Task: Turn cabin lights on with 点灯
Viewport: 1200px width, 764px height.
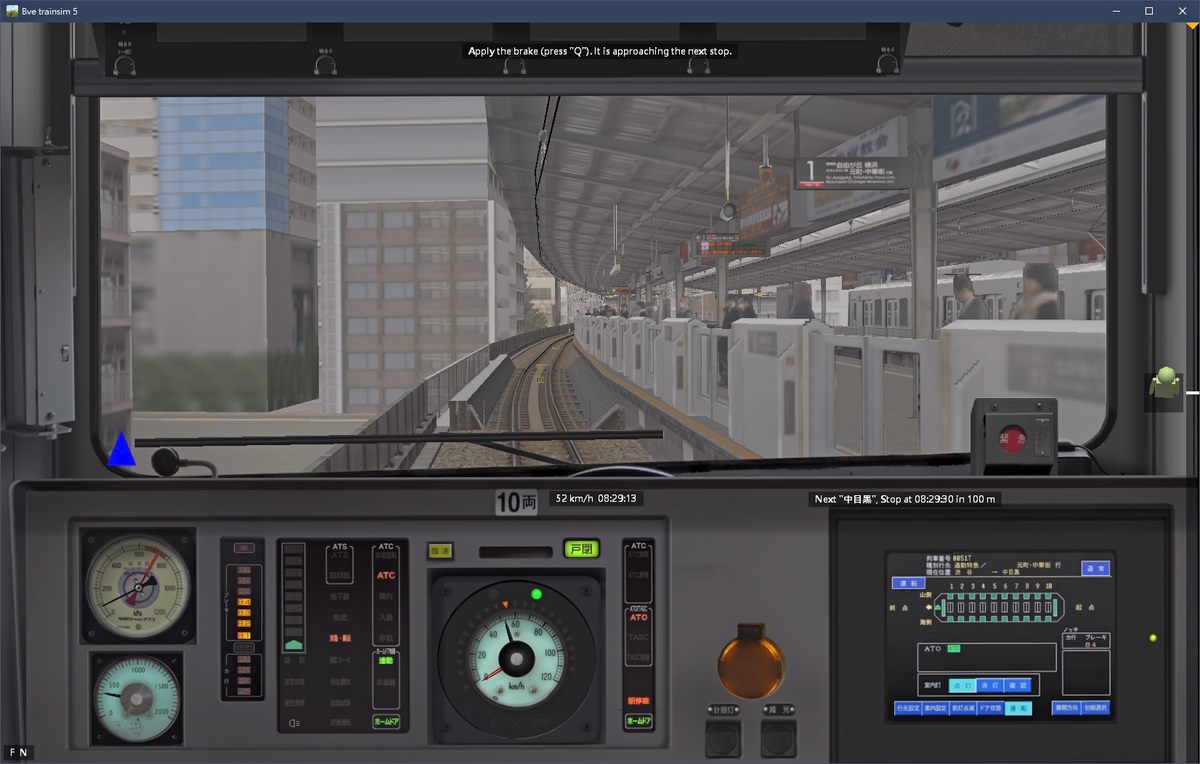Action: pos(962,685)
